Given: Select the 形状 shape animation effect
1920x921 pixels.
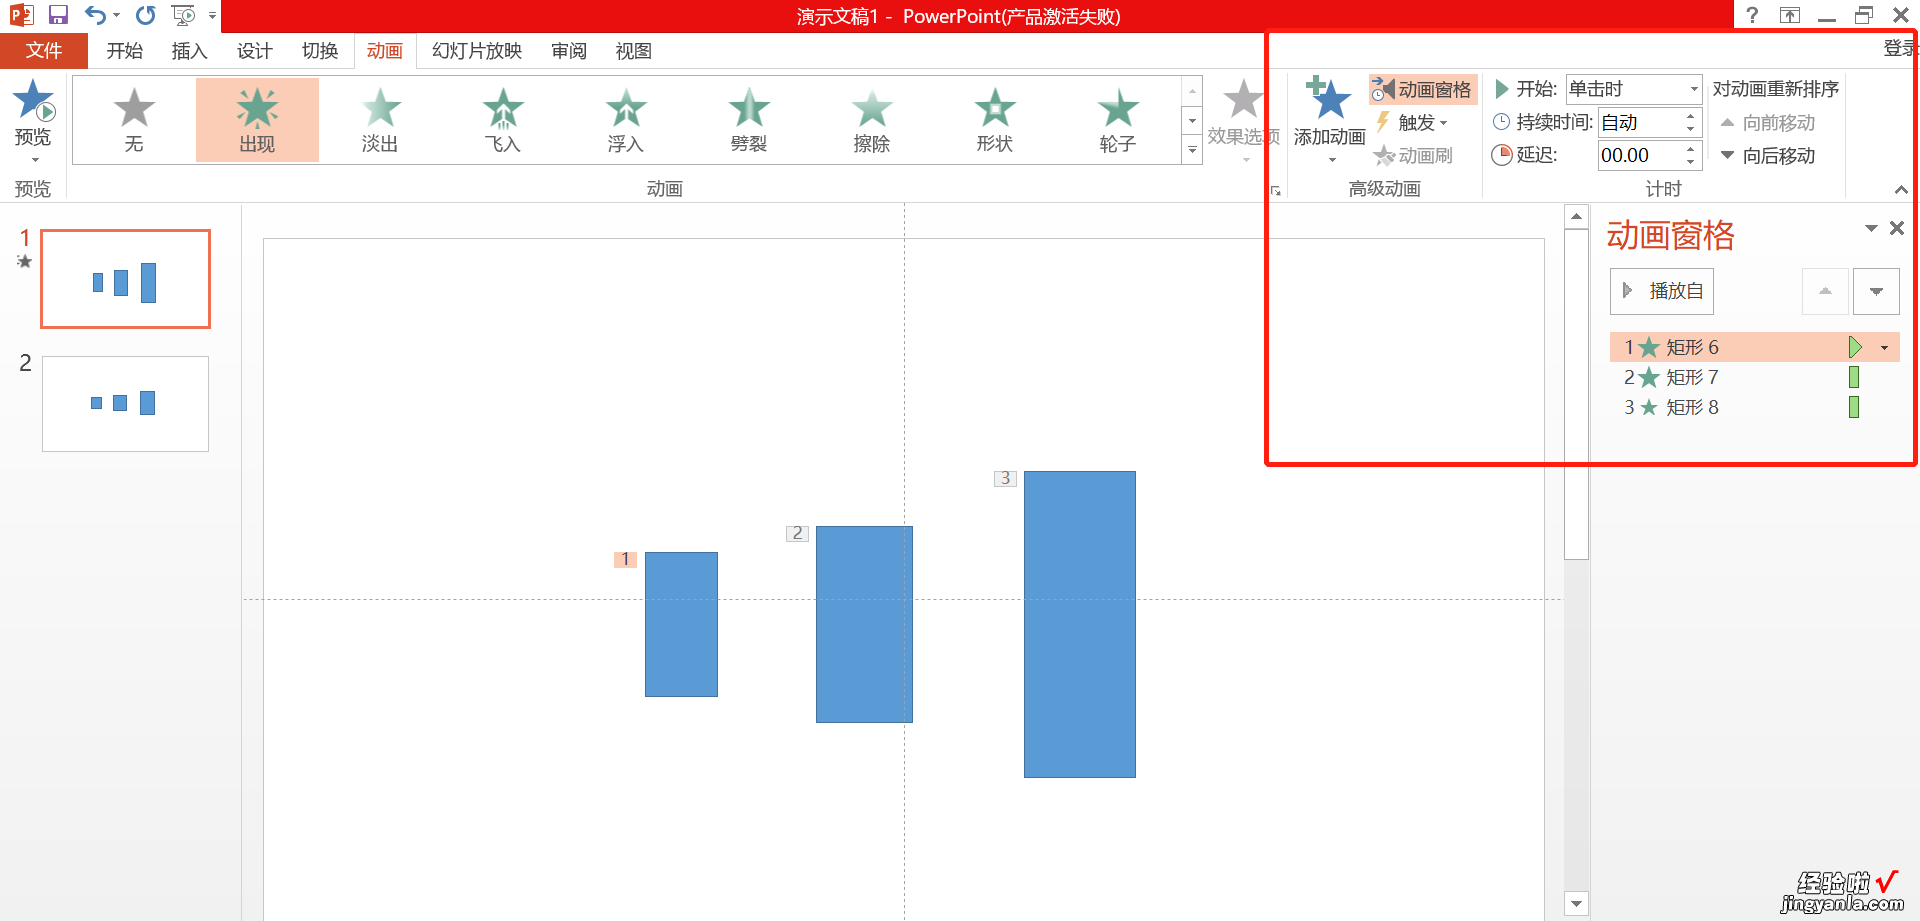Looking at the screenshot, I should [995, 119].
